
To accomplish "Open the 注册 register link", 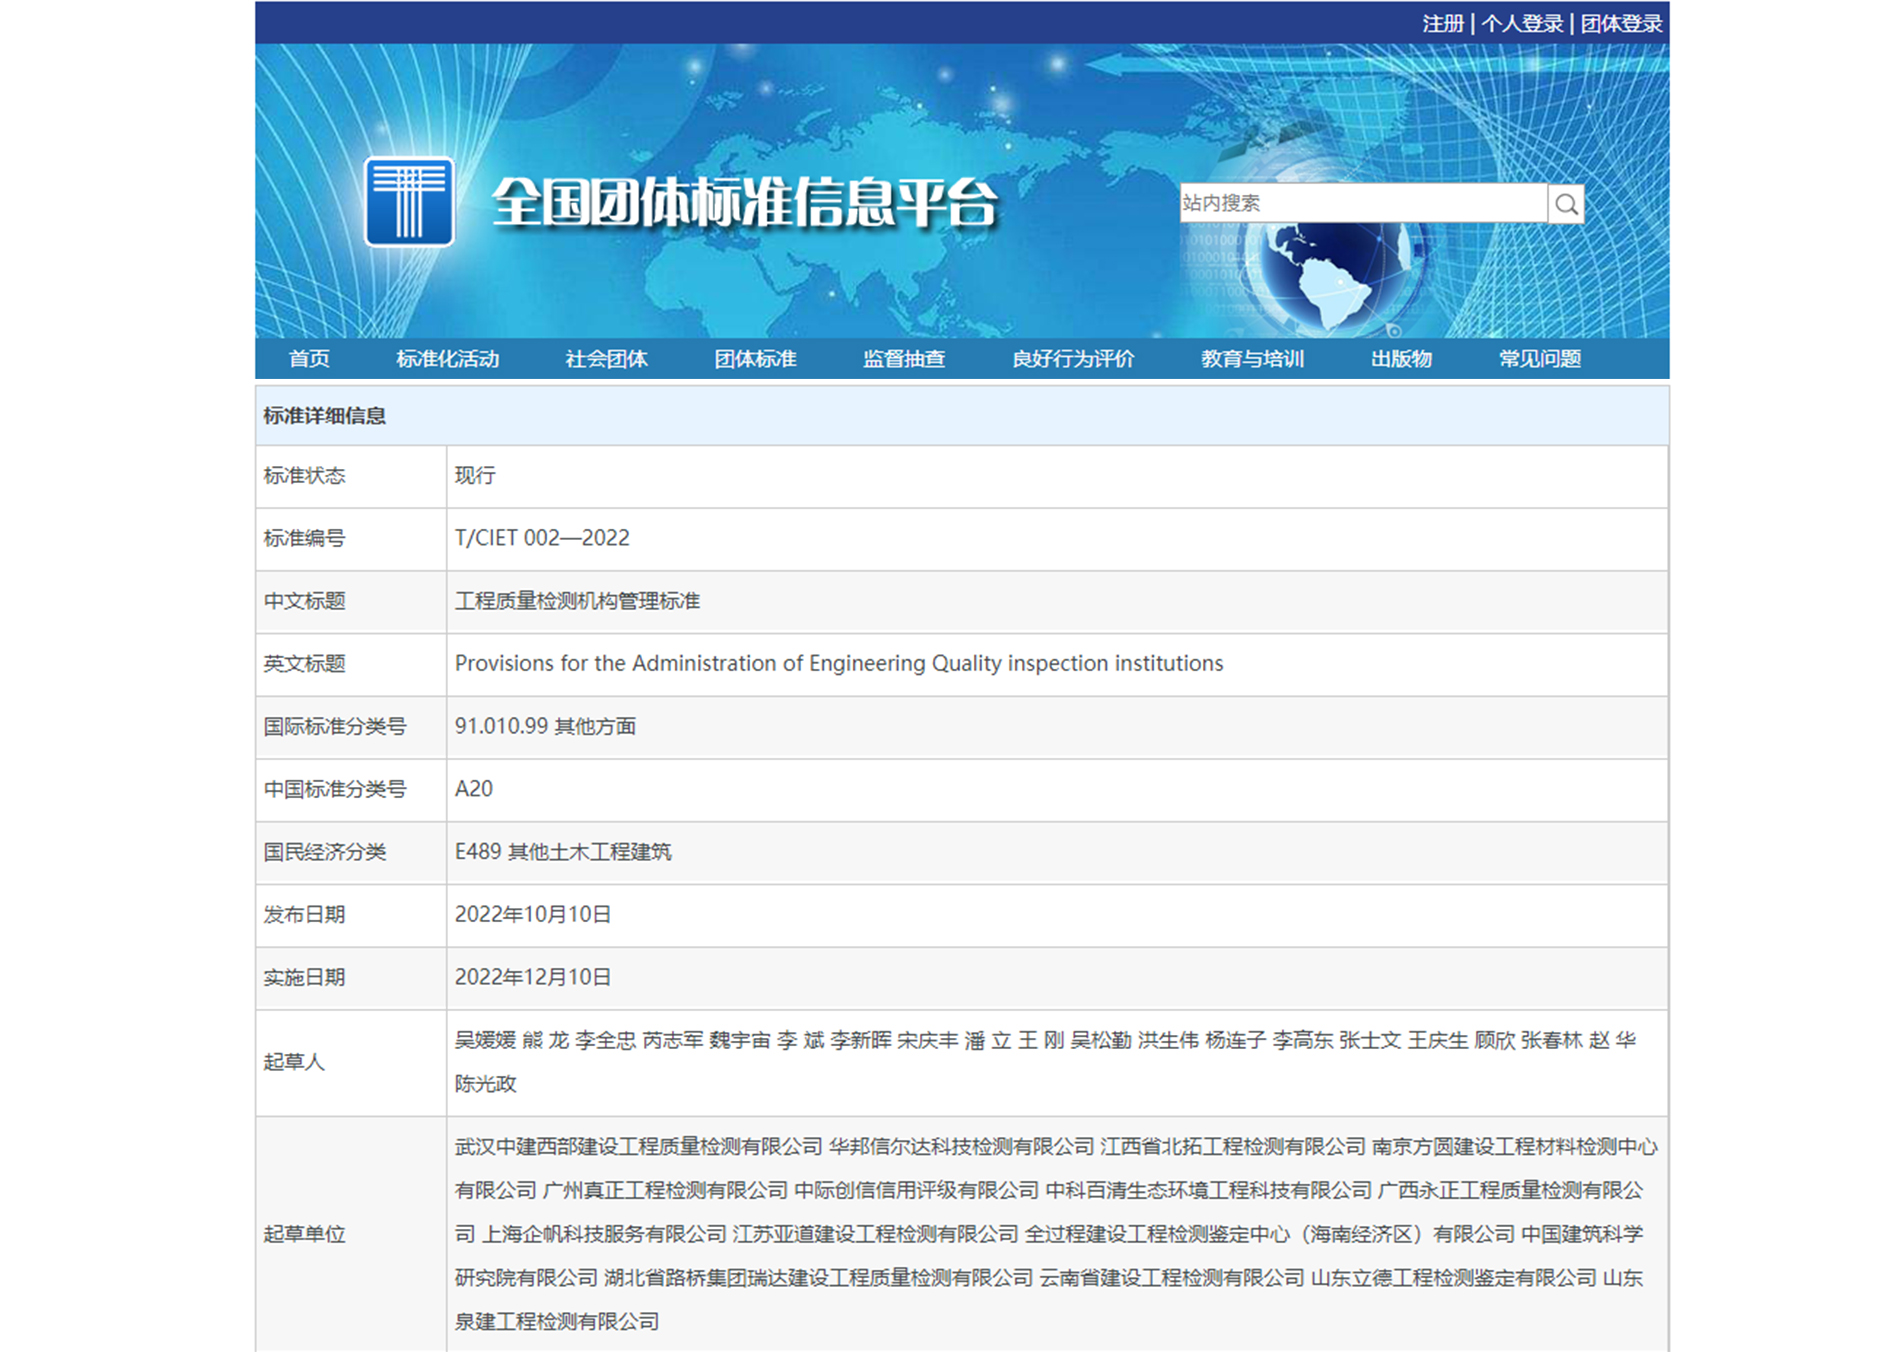I will click(1442, 23).
